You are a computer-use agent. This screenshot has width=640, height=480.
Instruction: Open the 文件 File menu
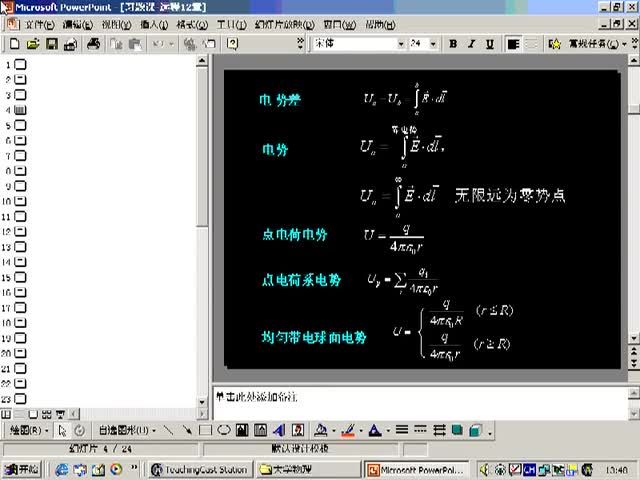[x=40, y=25]
